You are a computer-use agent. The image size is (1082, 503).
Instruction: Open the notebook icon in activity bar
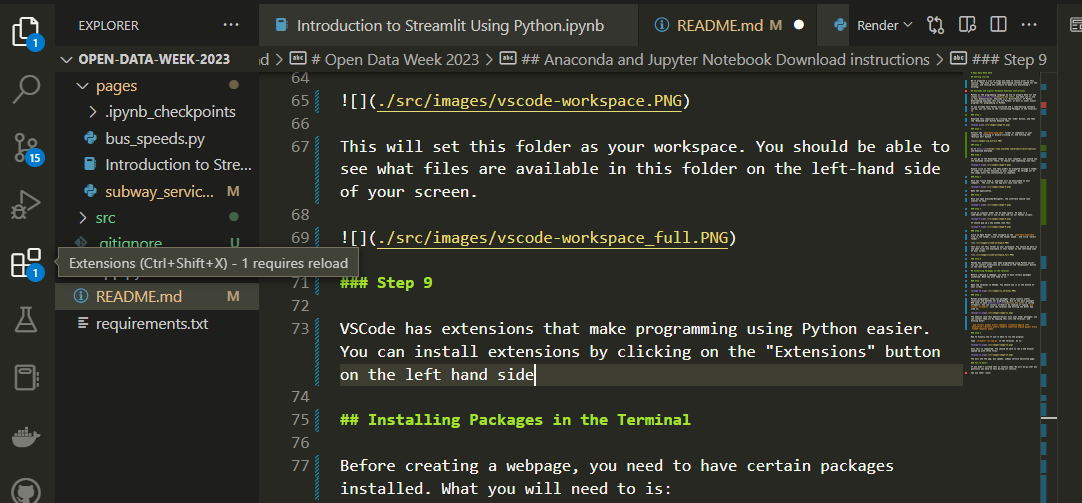click(28, 377)
